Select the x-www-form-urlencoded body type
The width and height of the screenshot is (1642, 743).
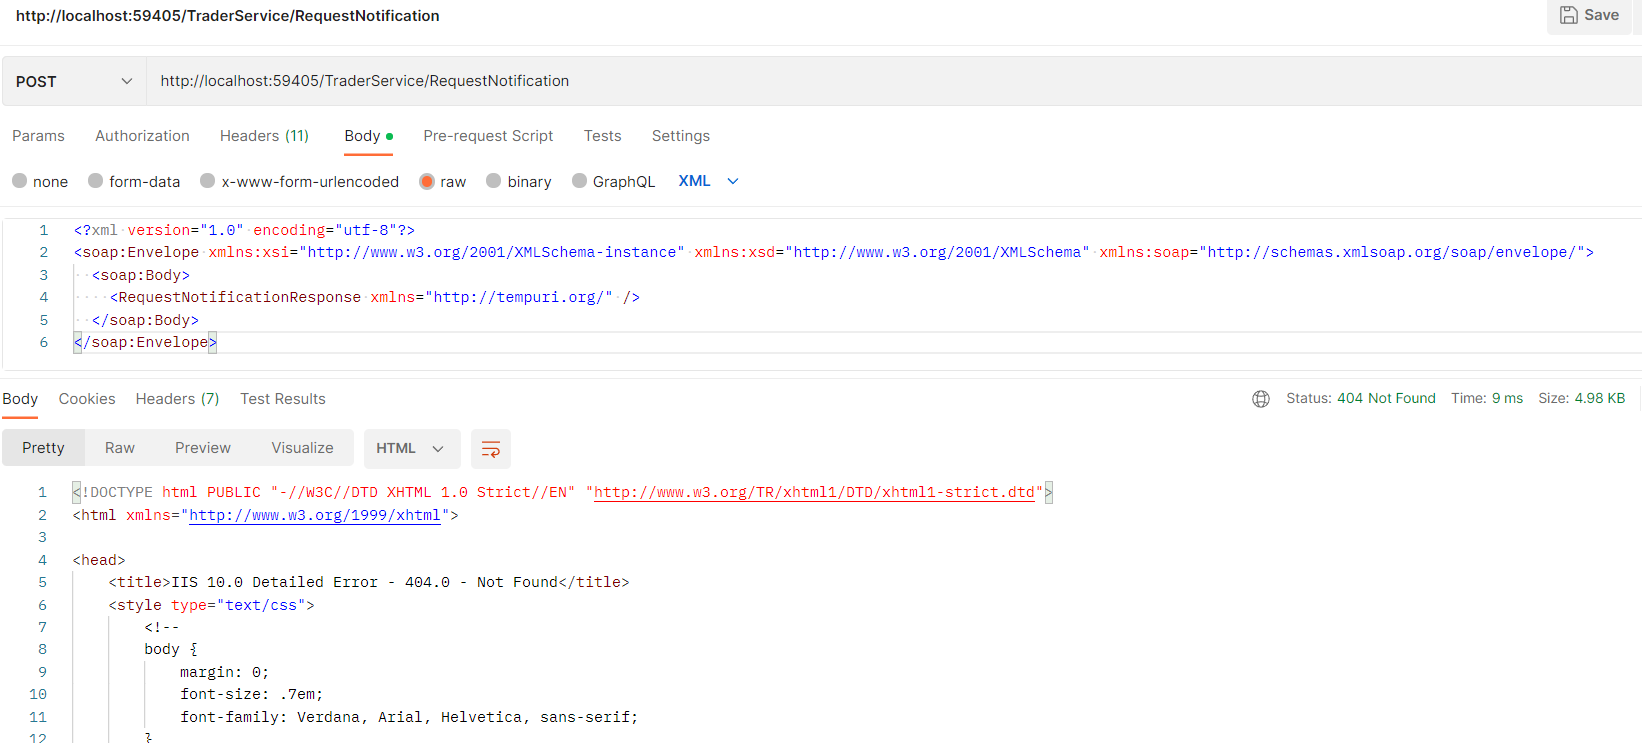coord(207,181)
